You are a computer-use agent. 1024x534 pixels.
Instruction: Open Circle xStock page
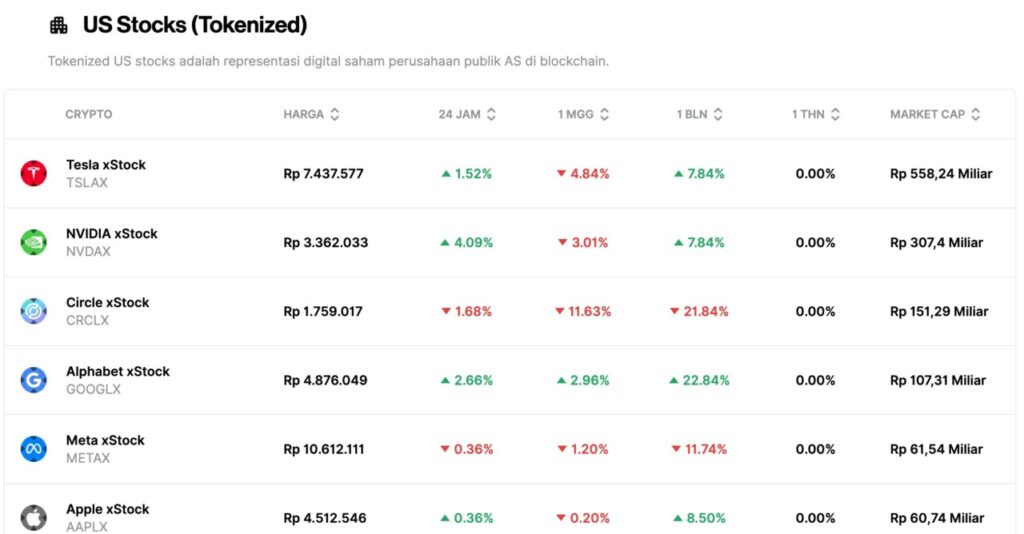[x=108, y=303]
